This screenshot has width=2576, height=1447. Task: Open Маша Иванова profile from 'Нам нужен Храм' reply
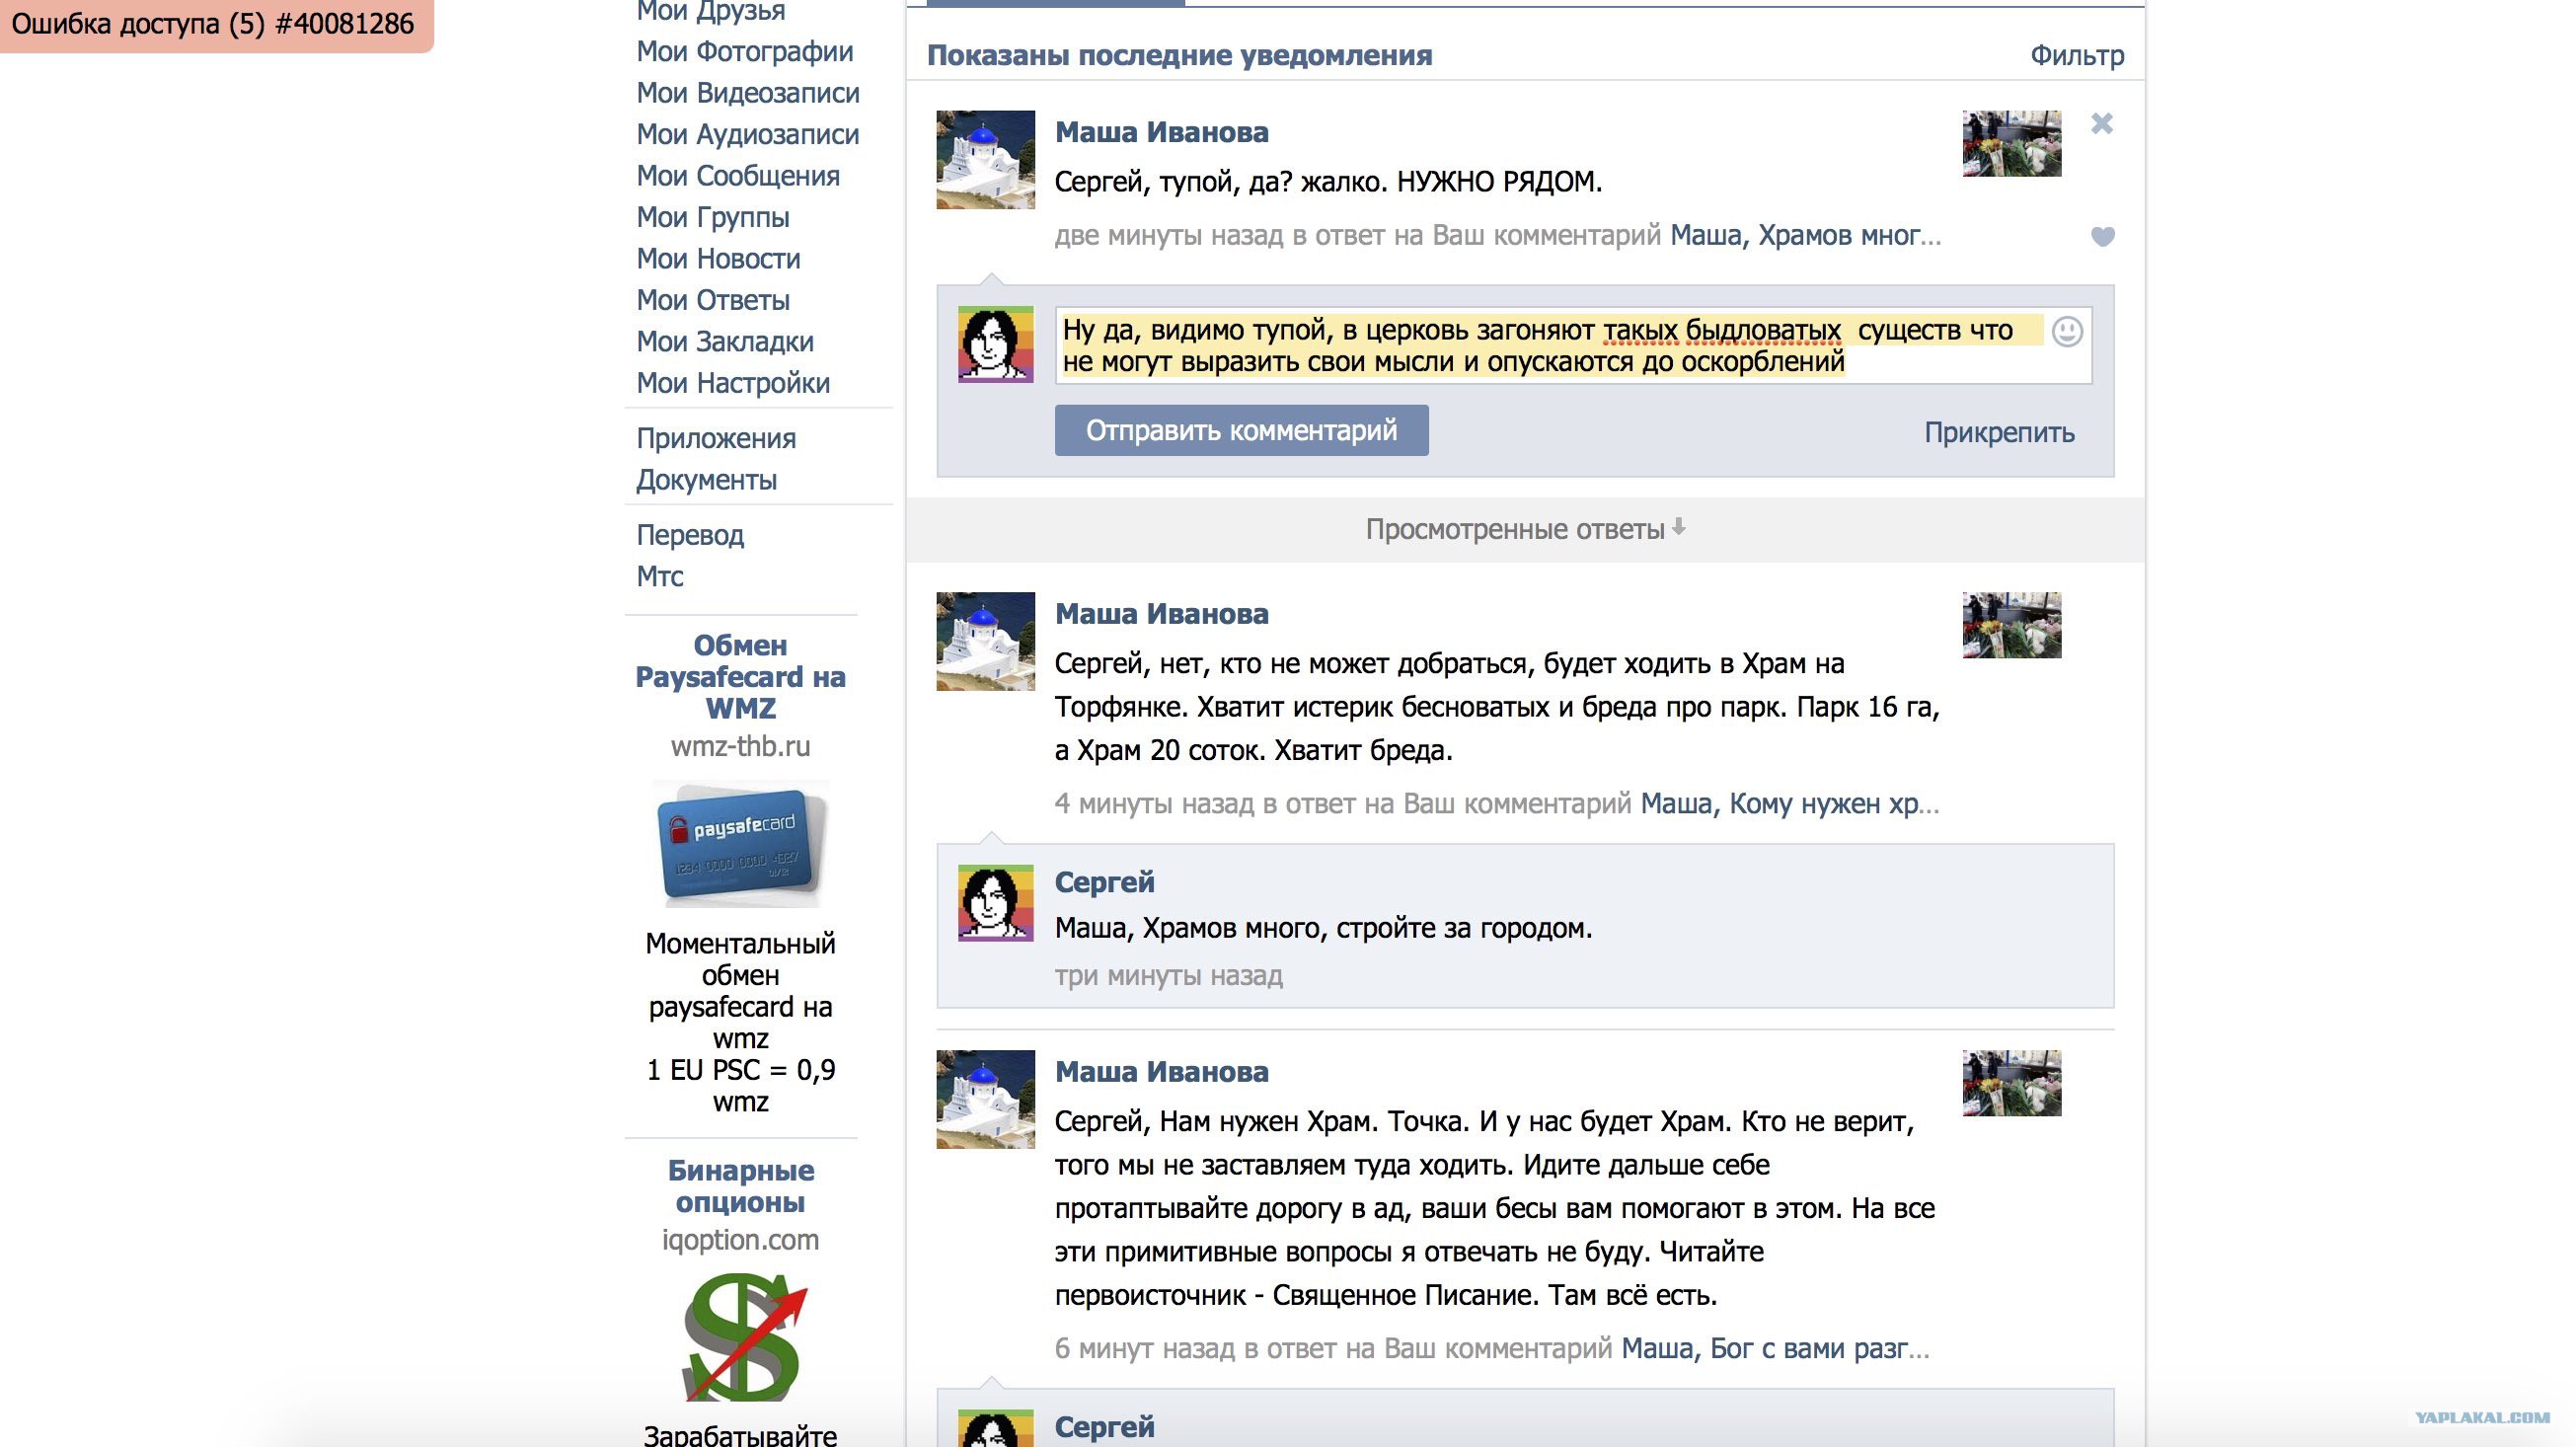click(x=1161, y=1072)
